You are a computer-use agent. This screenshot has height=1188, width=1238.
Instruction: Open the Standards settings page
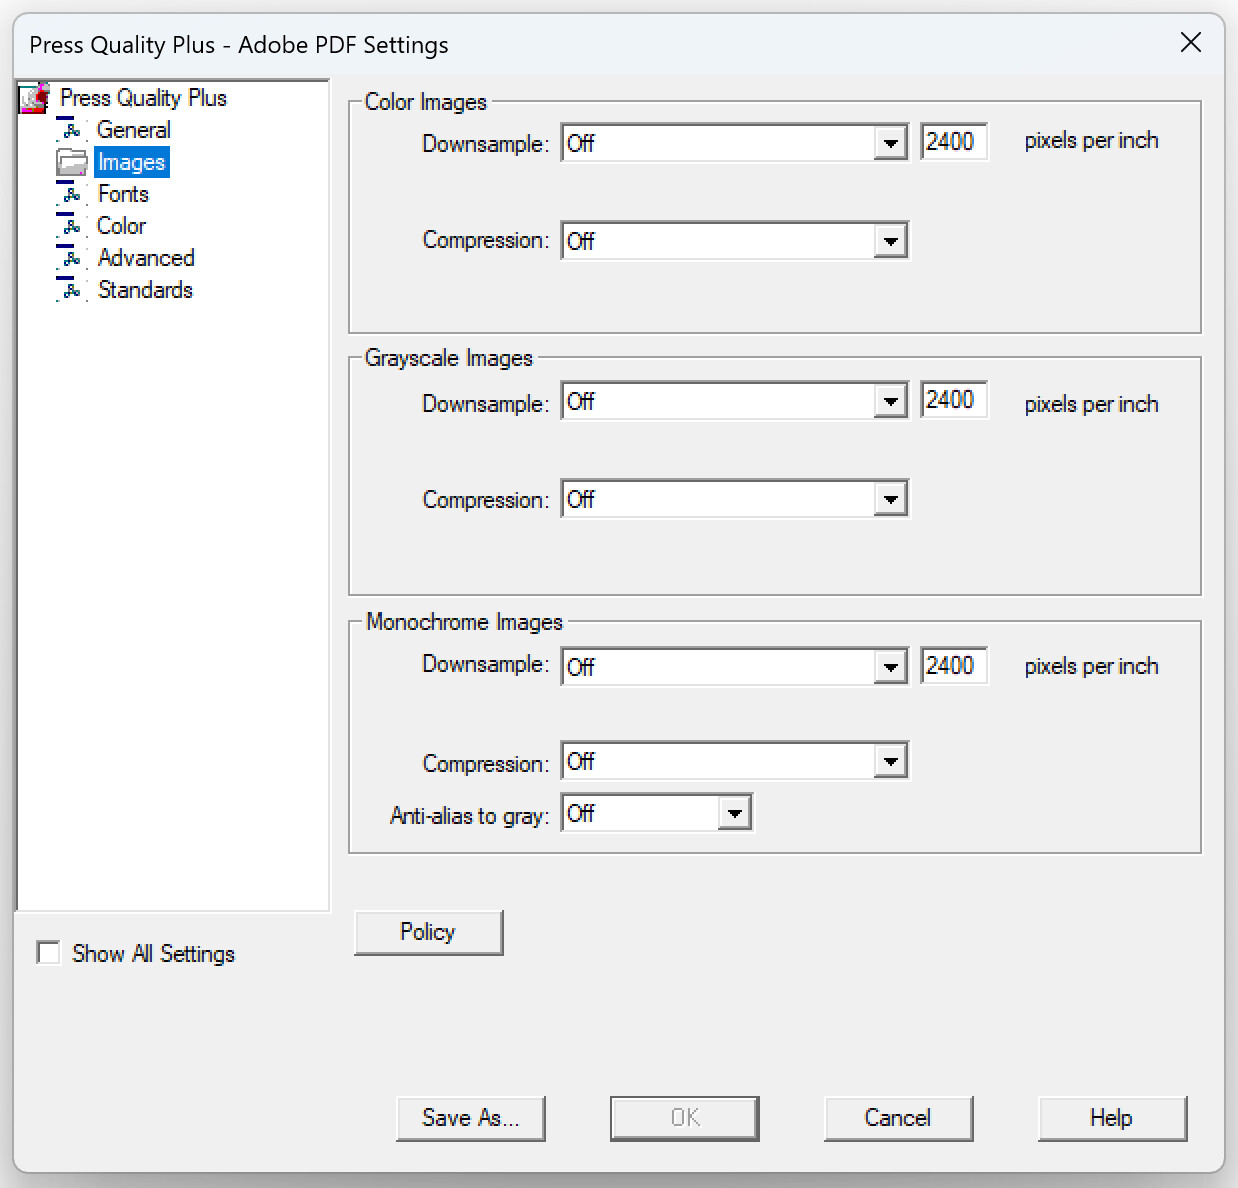tap(145, 290)
